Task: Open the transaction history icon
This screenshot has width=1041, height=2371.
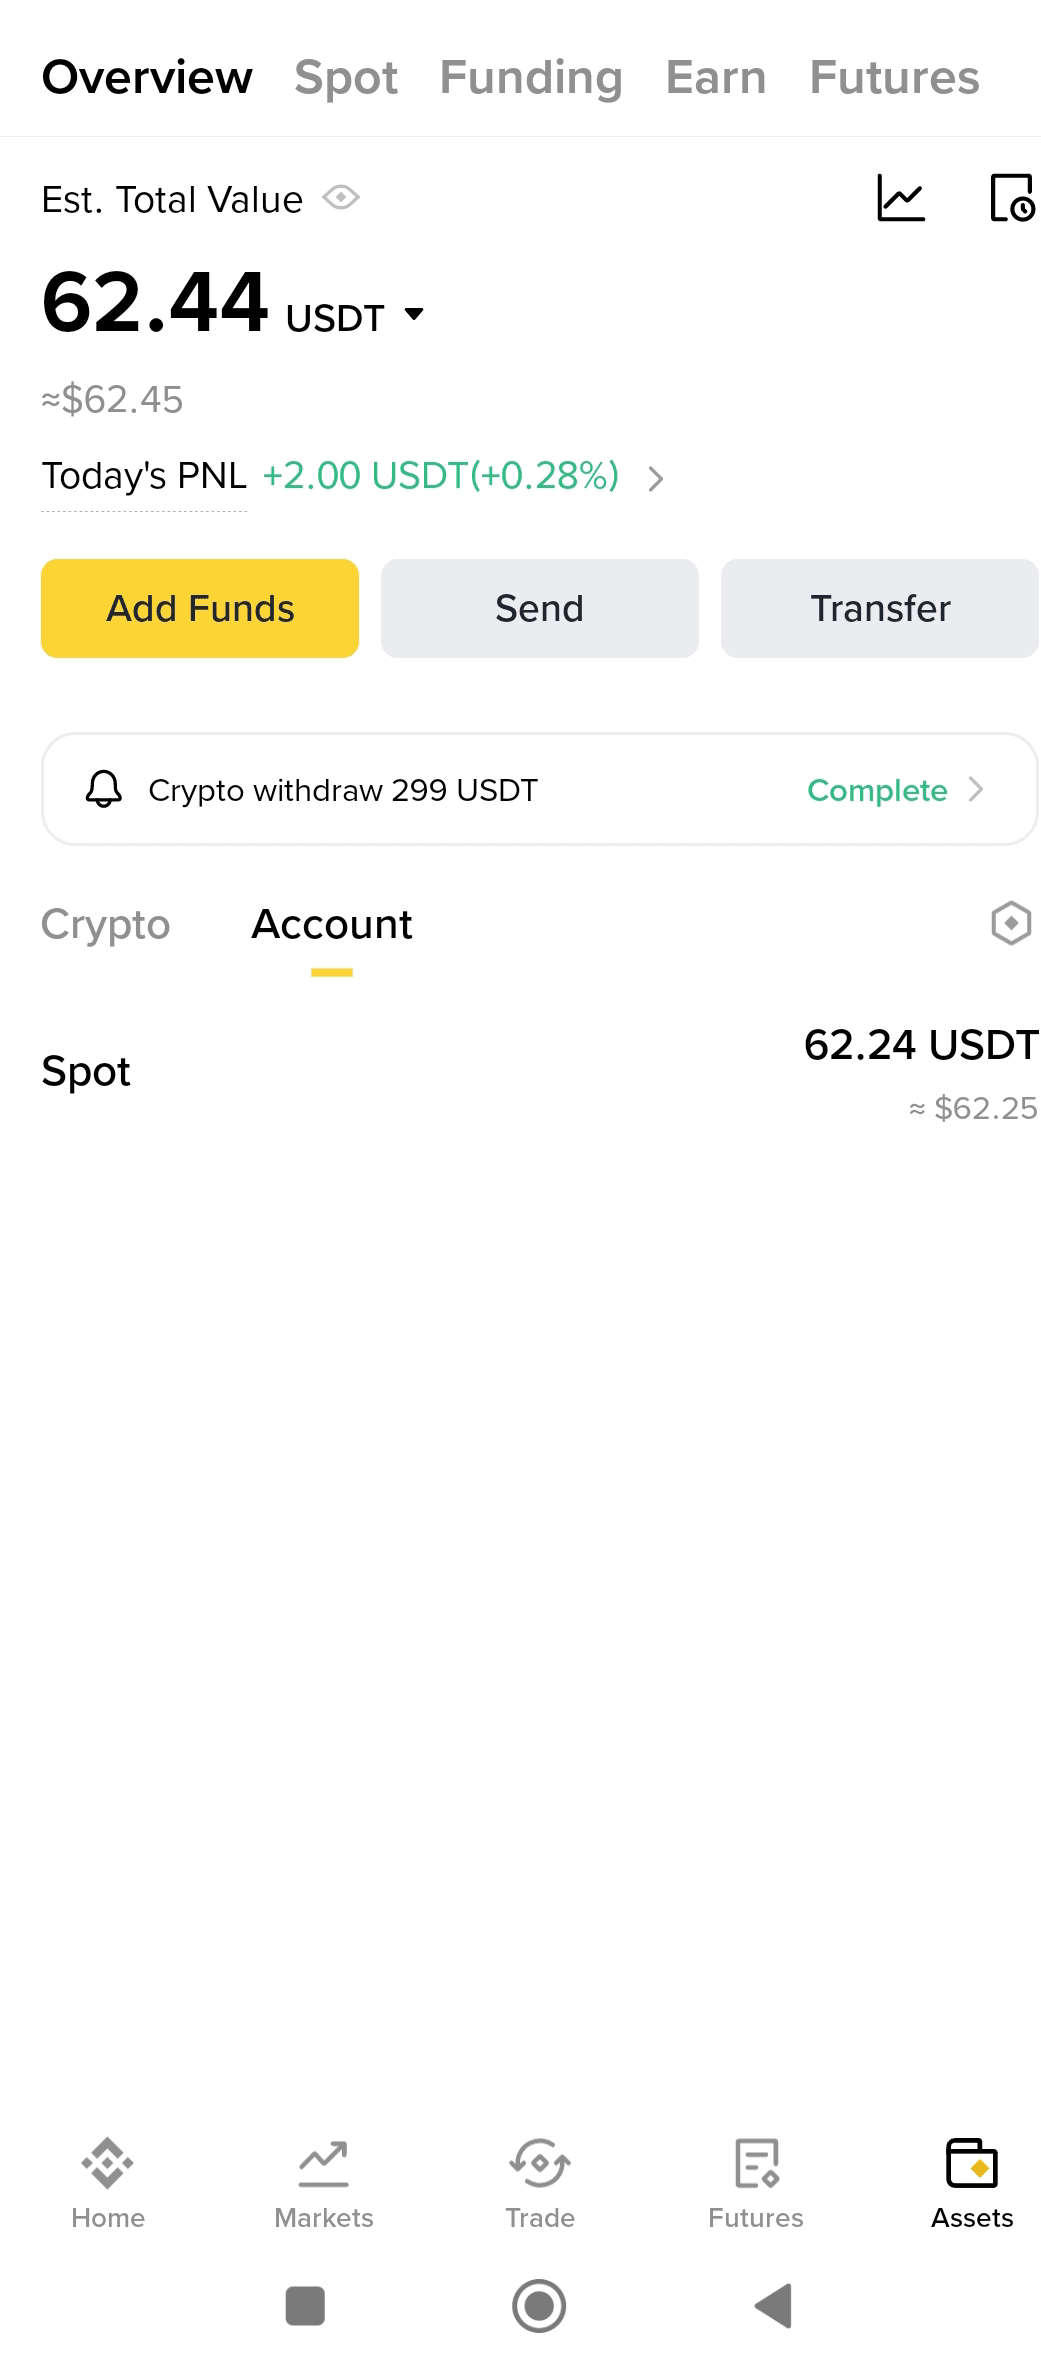Action: (1012, 198)
